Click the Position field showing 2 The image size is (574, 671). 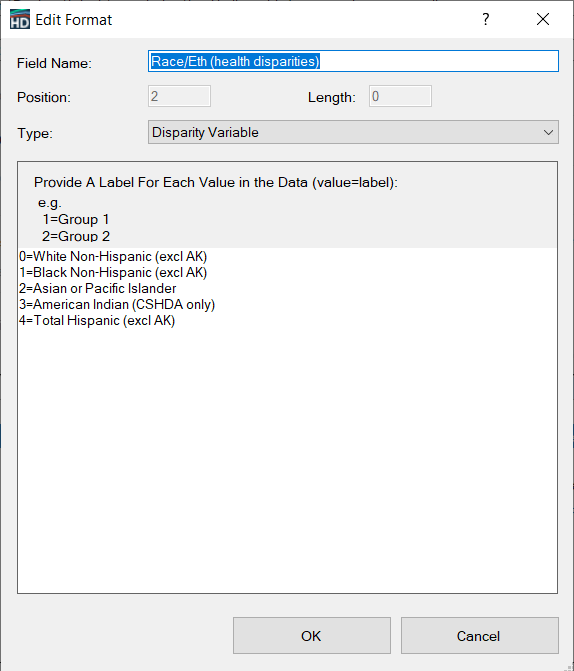(x=179, y=96)
